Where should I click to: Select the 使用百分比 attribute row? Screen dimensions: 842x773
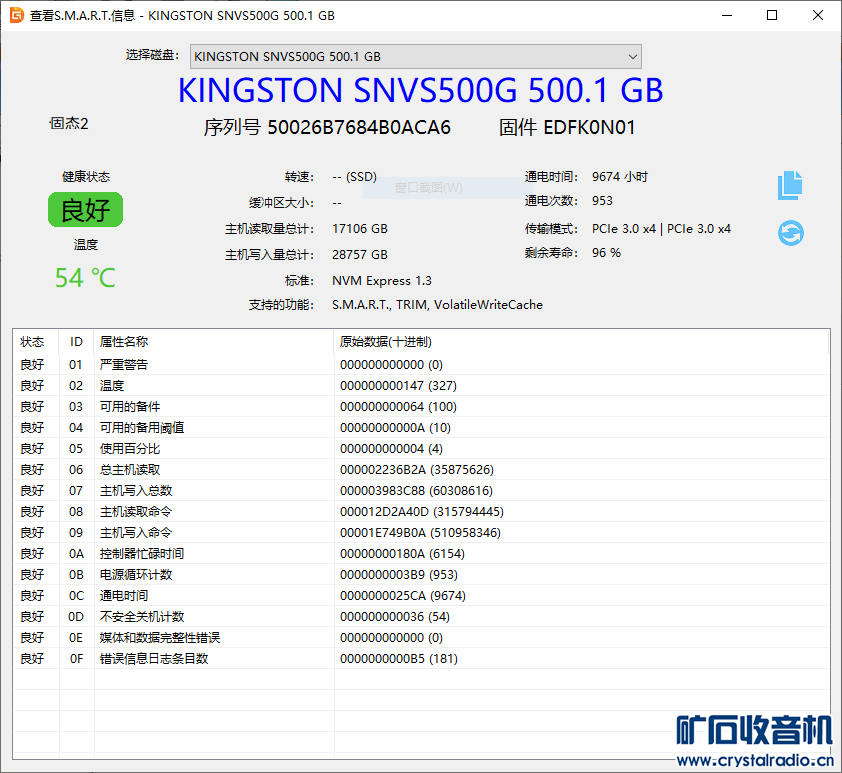[x=130, y=449]
